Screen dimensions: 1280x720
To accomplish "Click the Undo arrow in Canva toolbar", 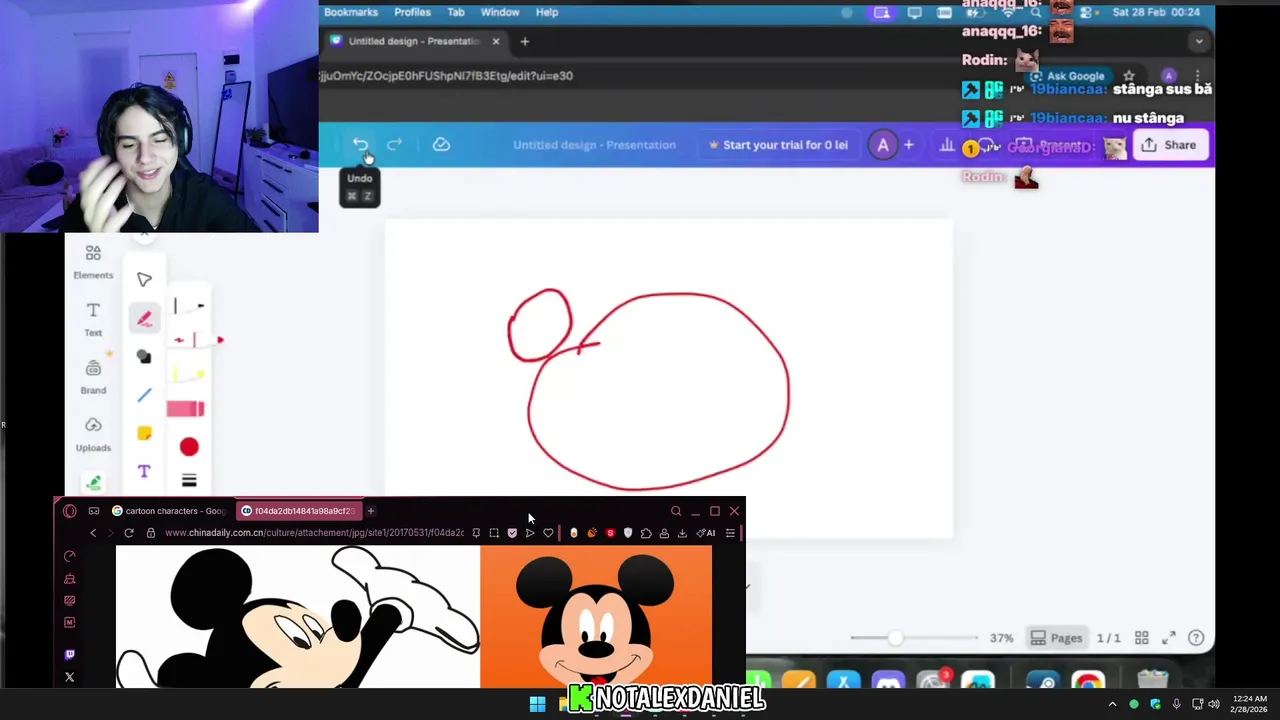I will point(361,145).
